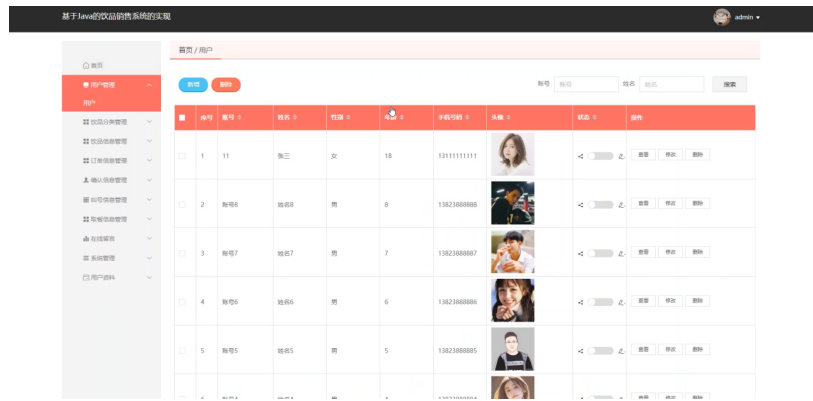
Task: Toggle status switch for user 姓名8
Action: (x=600, y=205)
